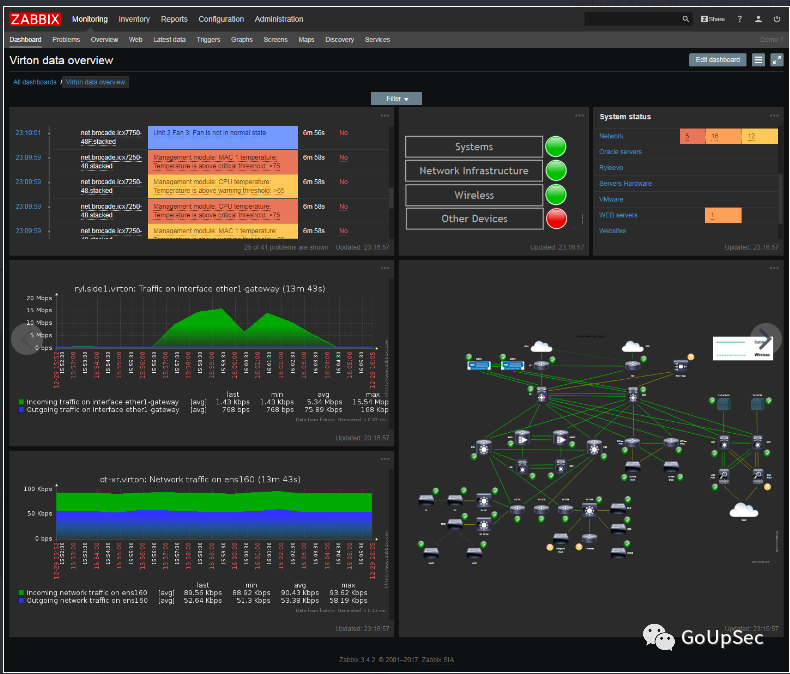Switch to the Latest data tab
This screenshot has width=790, height=674.
tap(169, 40)
